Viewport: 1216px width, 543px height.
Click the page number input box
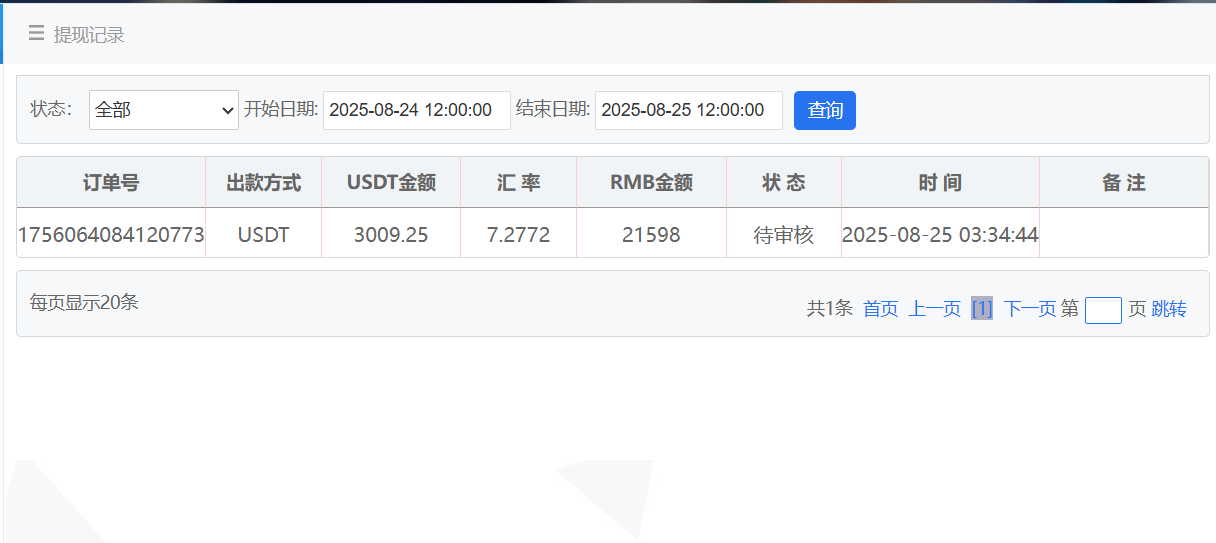(x=1103, y=310)
